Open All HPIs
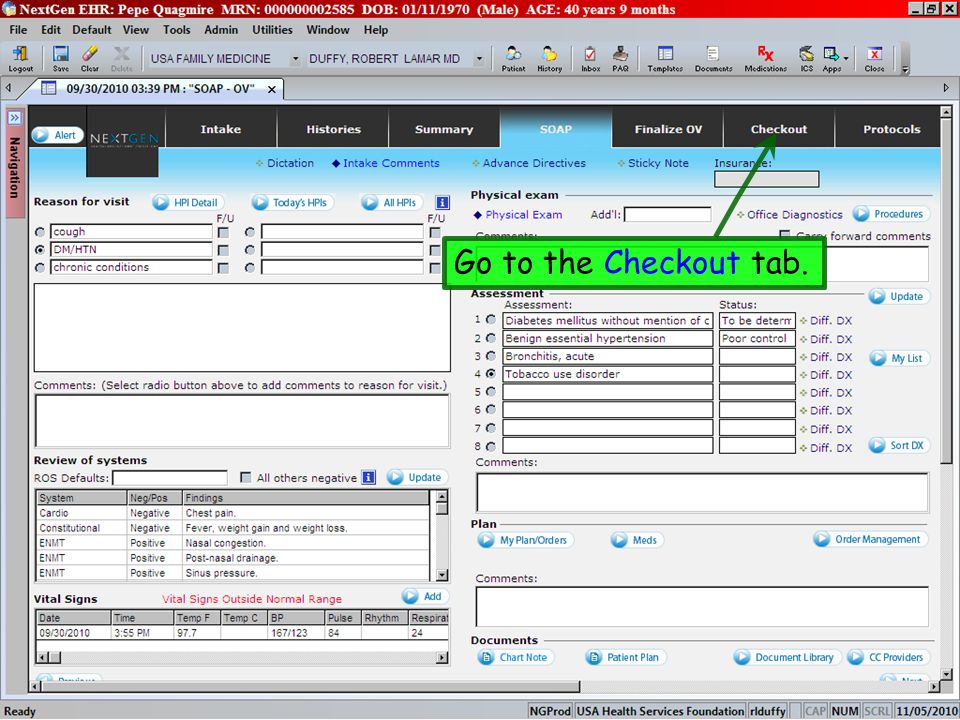960x720 pixels. 391,203
